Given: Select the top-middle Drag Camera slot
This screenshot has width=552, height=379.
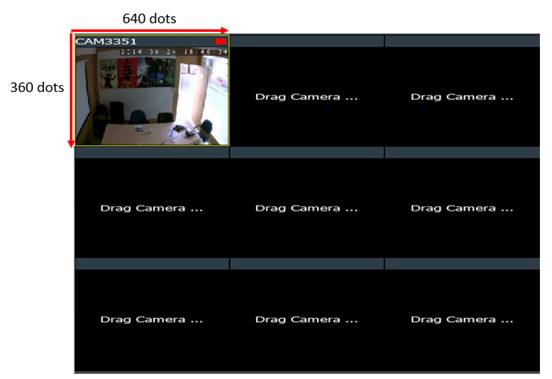Looking at the screenshot, I should (307, 96).
